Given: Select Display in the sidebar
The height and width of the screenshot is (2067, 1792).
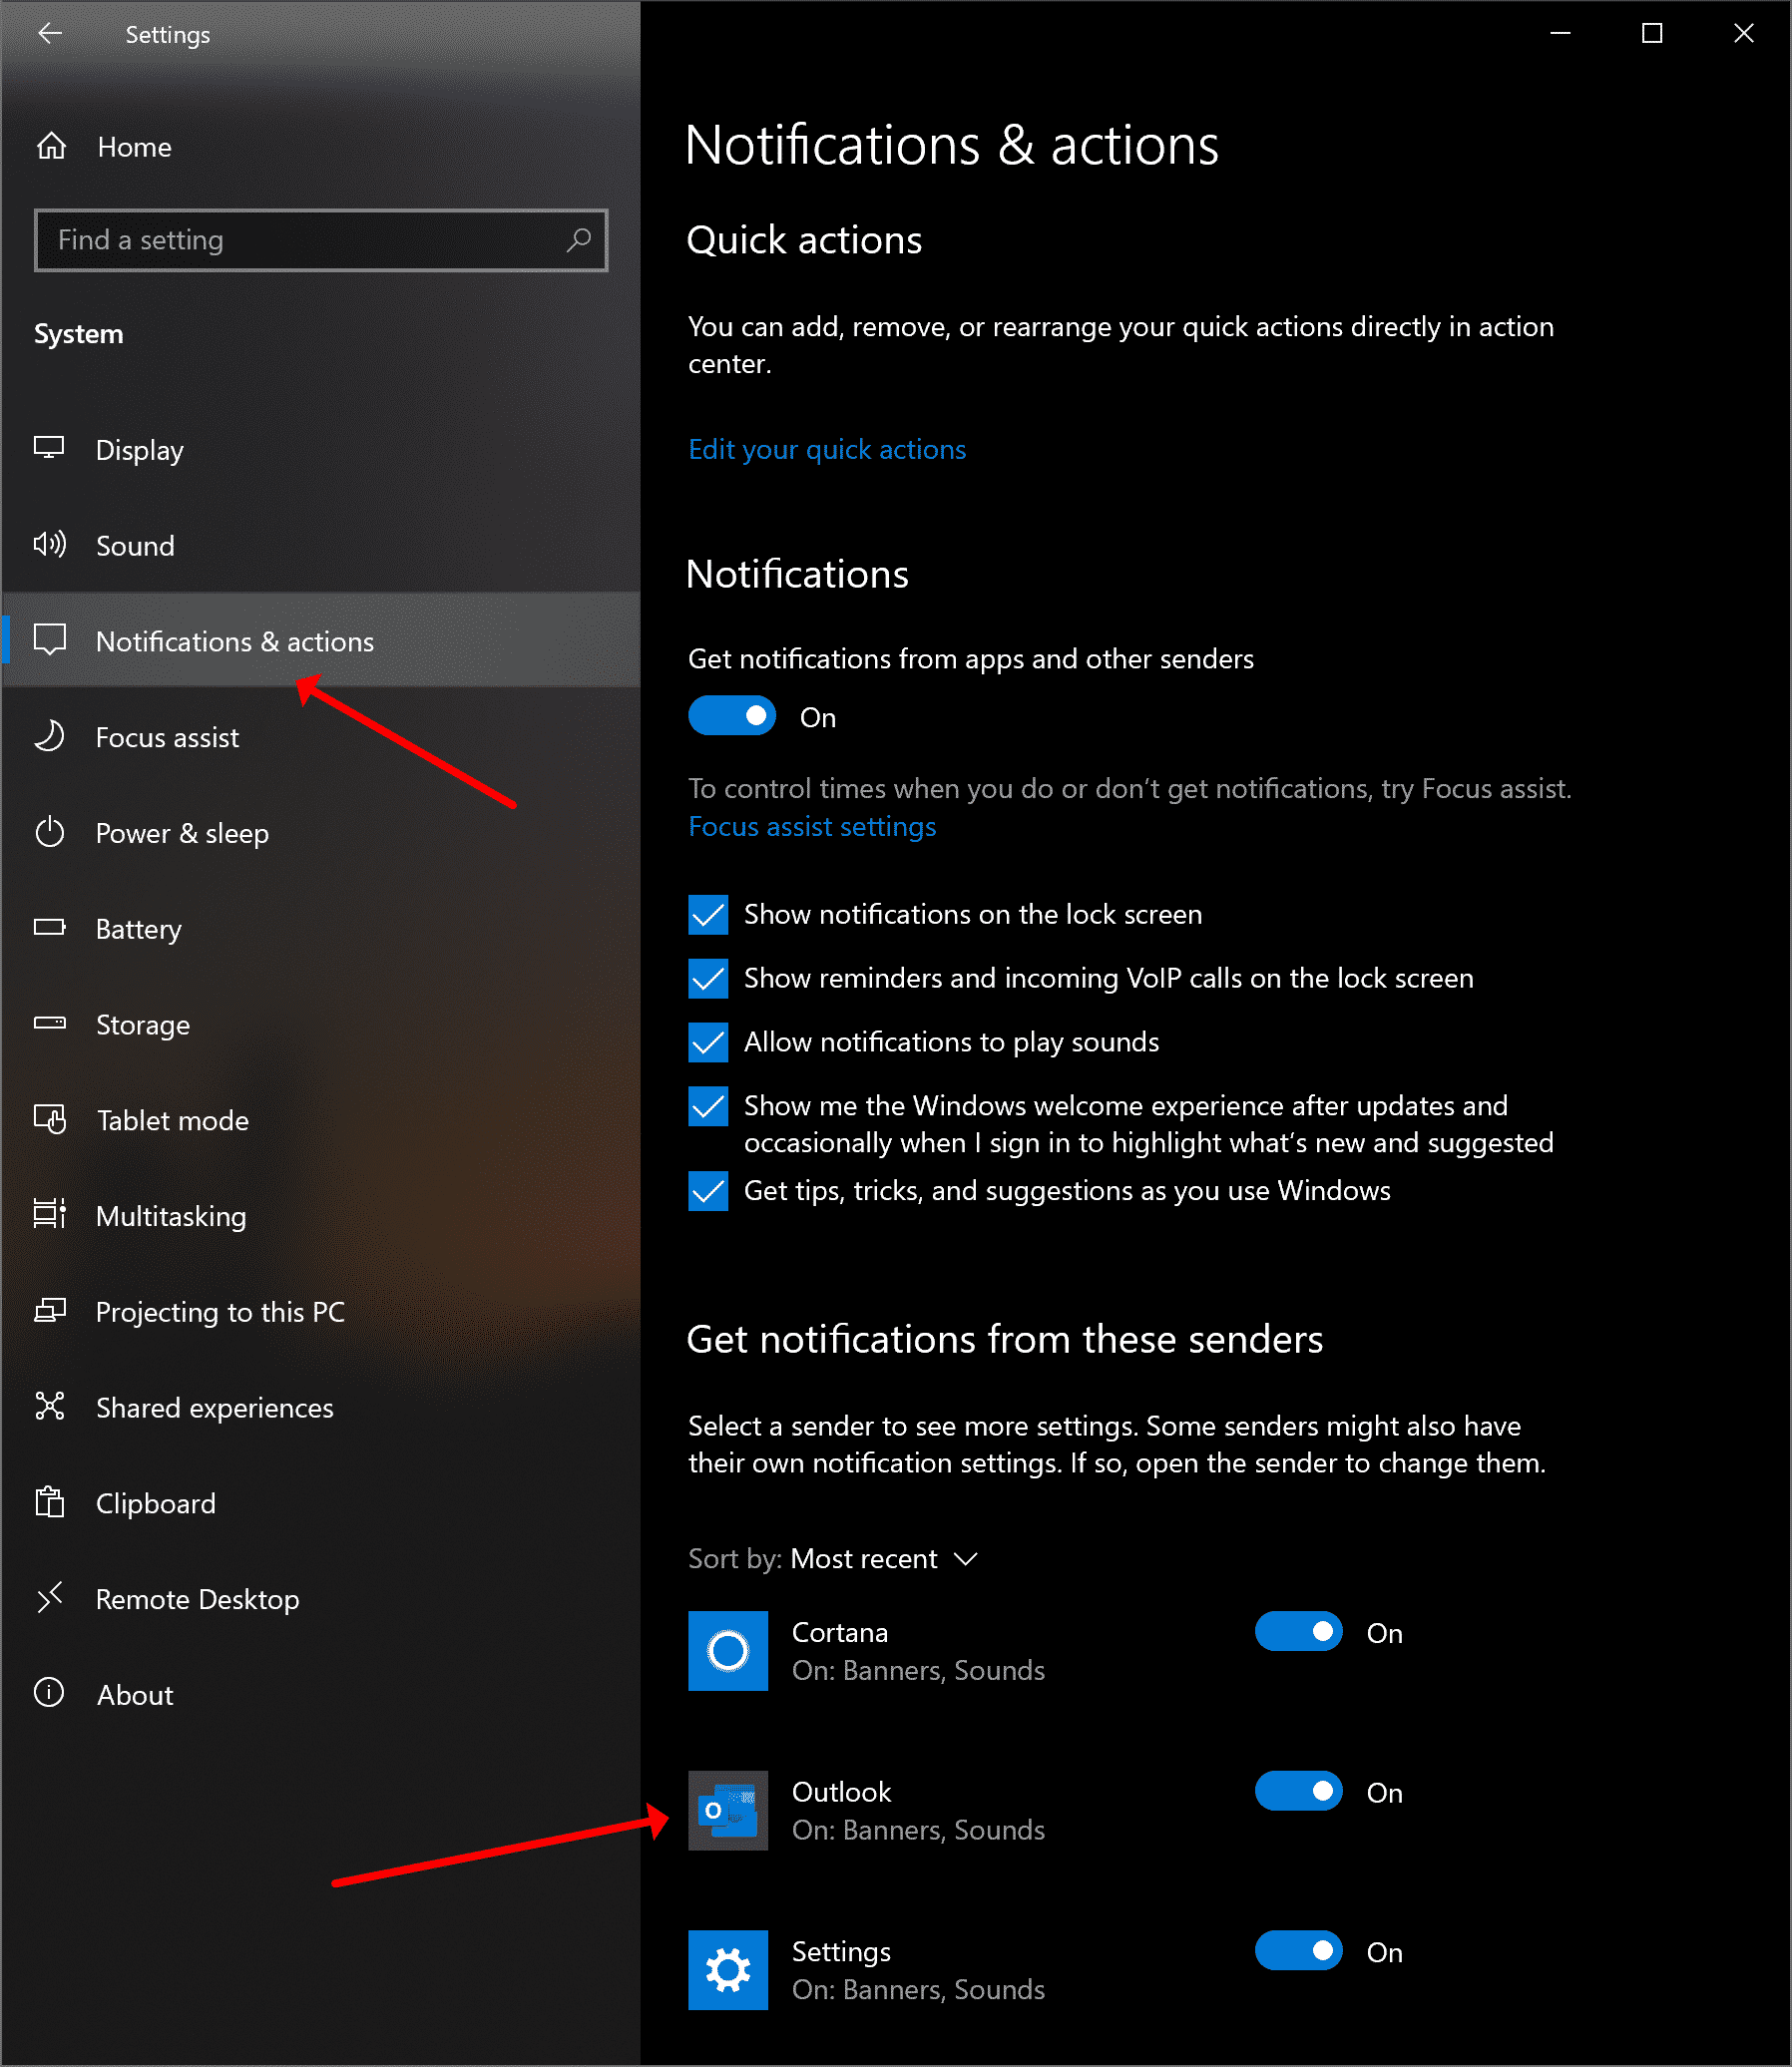Looking at the screenshot, I should (x=320, y=450).
